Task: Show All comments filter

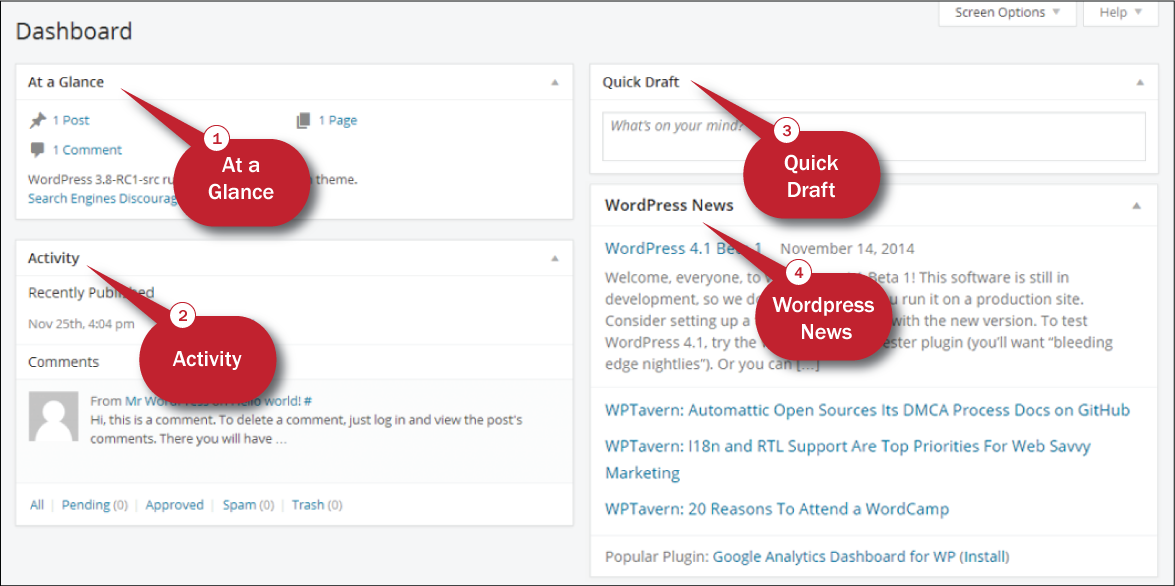Action: point(37,505)
